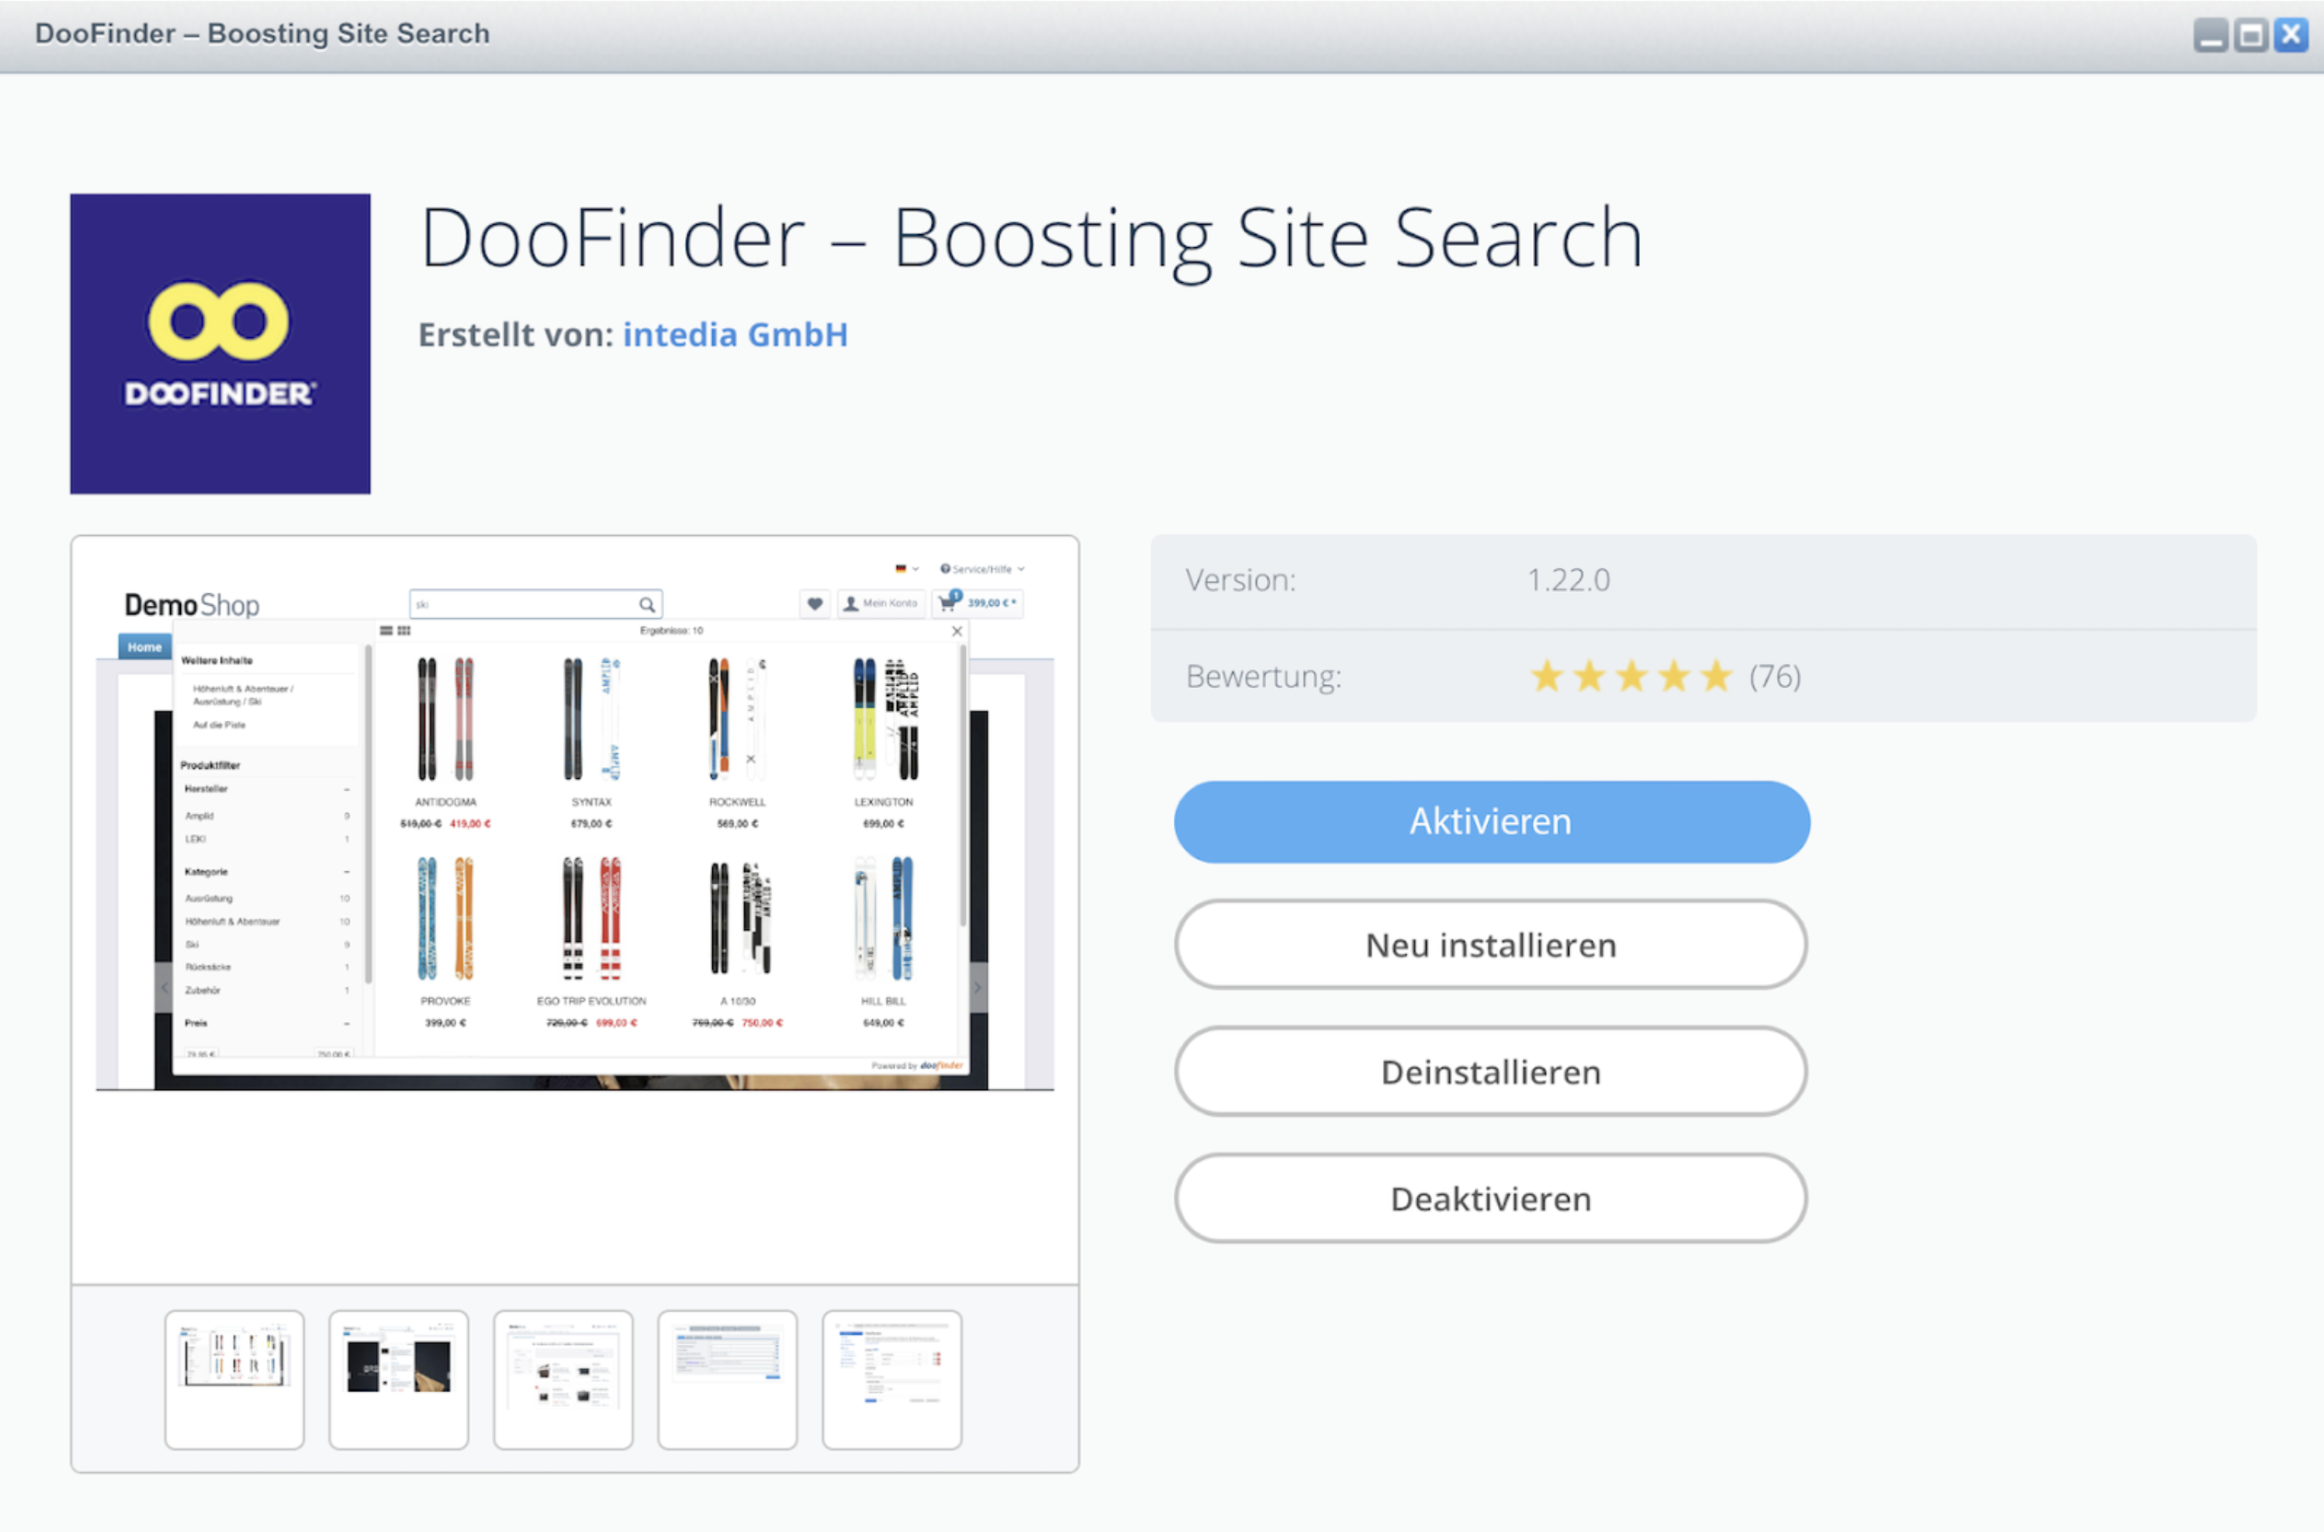Minimize the DooFinder window
2324x1532 pixels.
tap(2210, 35)
